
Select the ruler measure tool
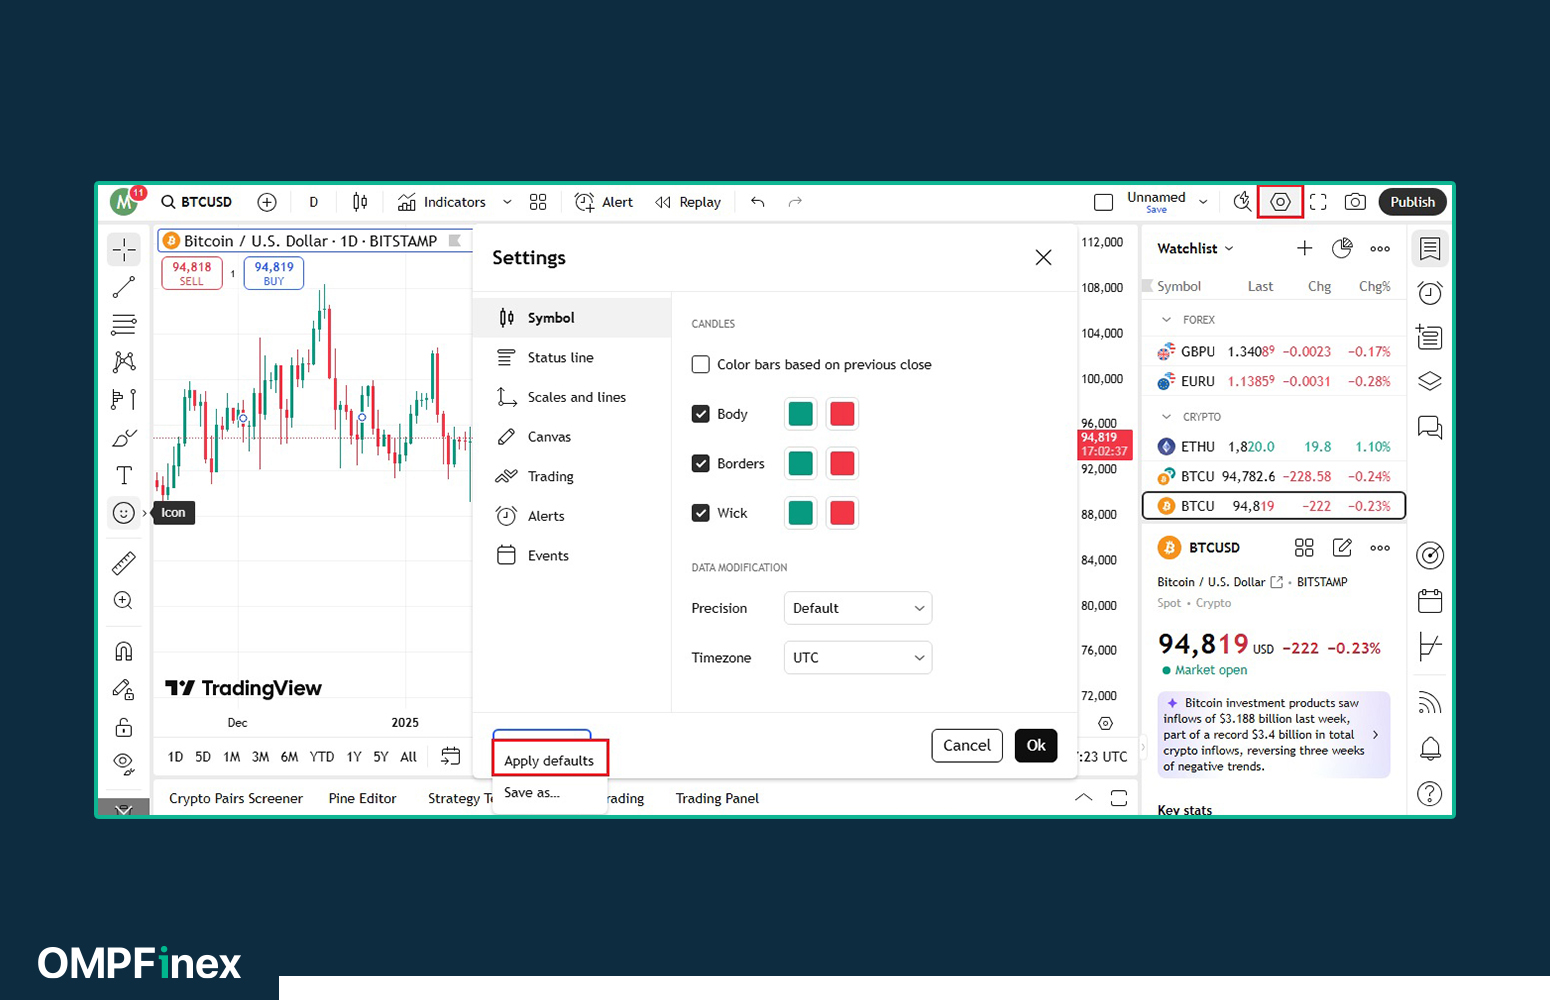coord(124,563)
